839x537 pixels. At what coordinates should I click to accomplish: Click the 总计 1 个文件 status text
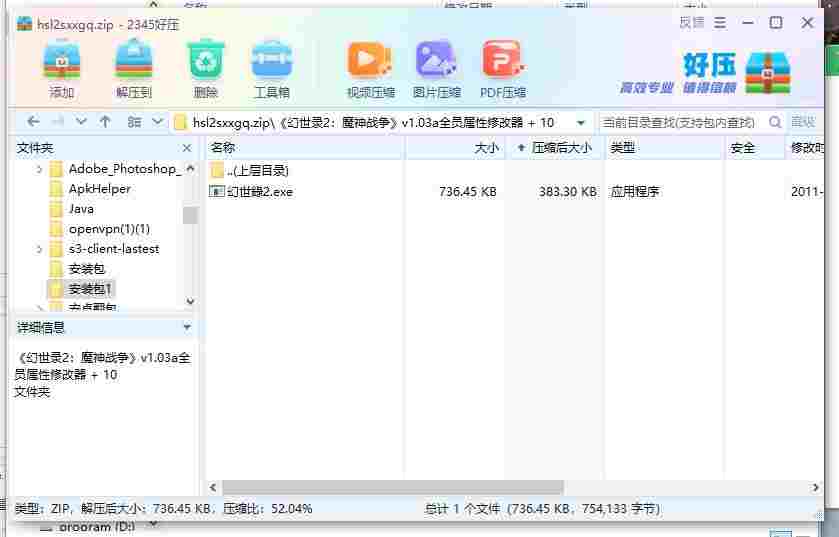tap(462, 508)
